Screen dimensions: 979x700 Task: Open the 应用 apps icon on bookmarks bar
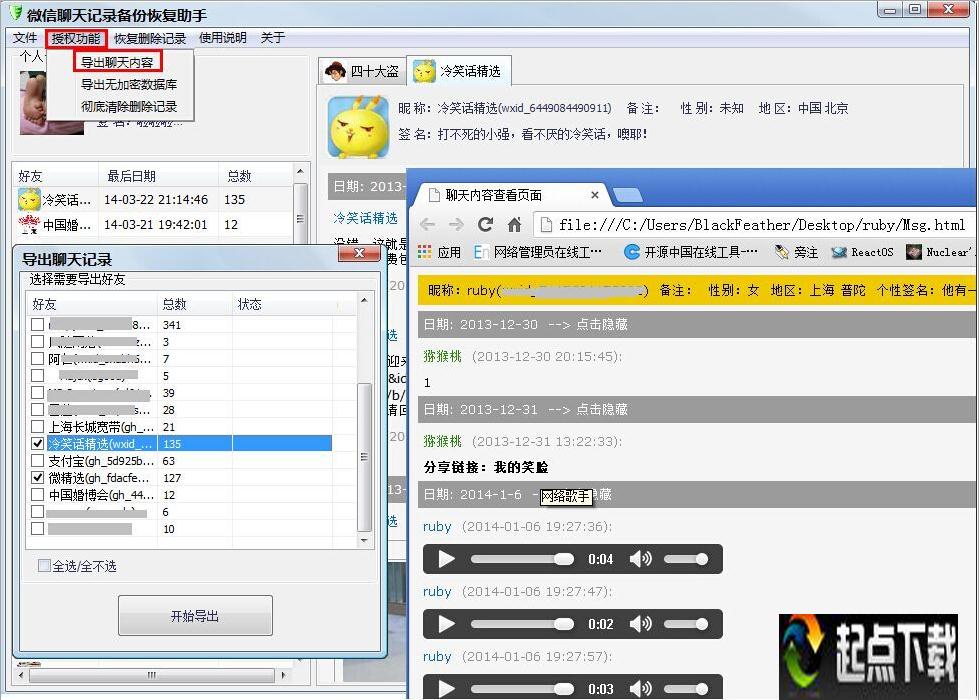click(424, 252)
